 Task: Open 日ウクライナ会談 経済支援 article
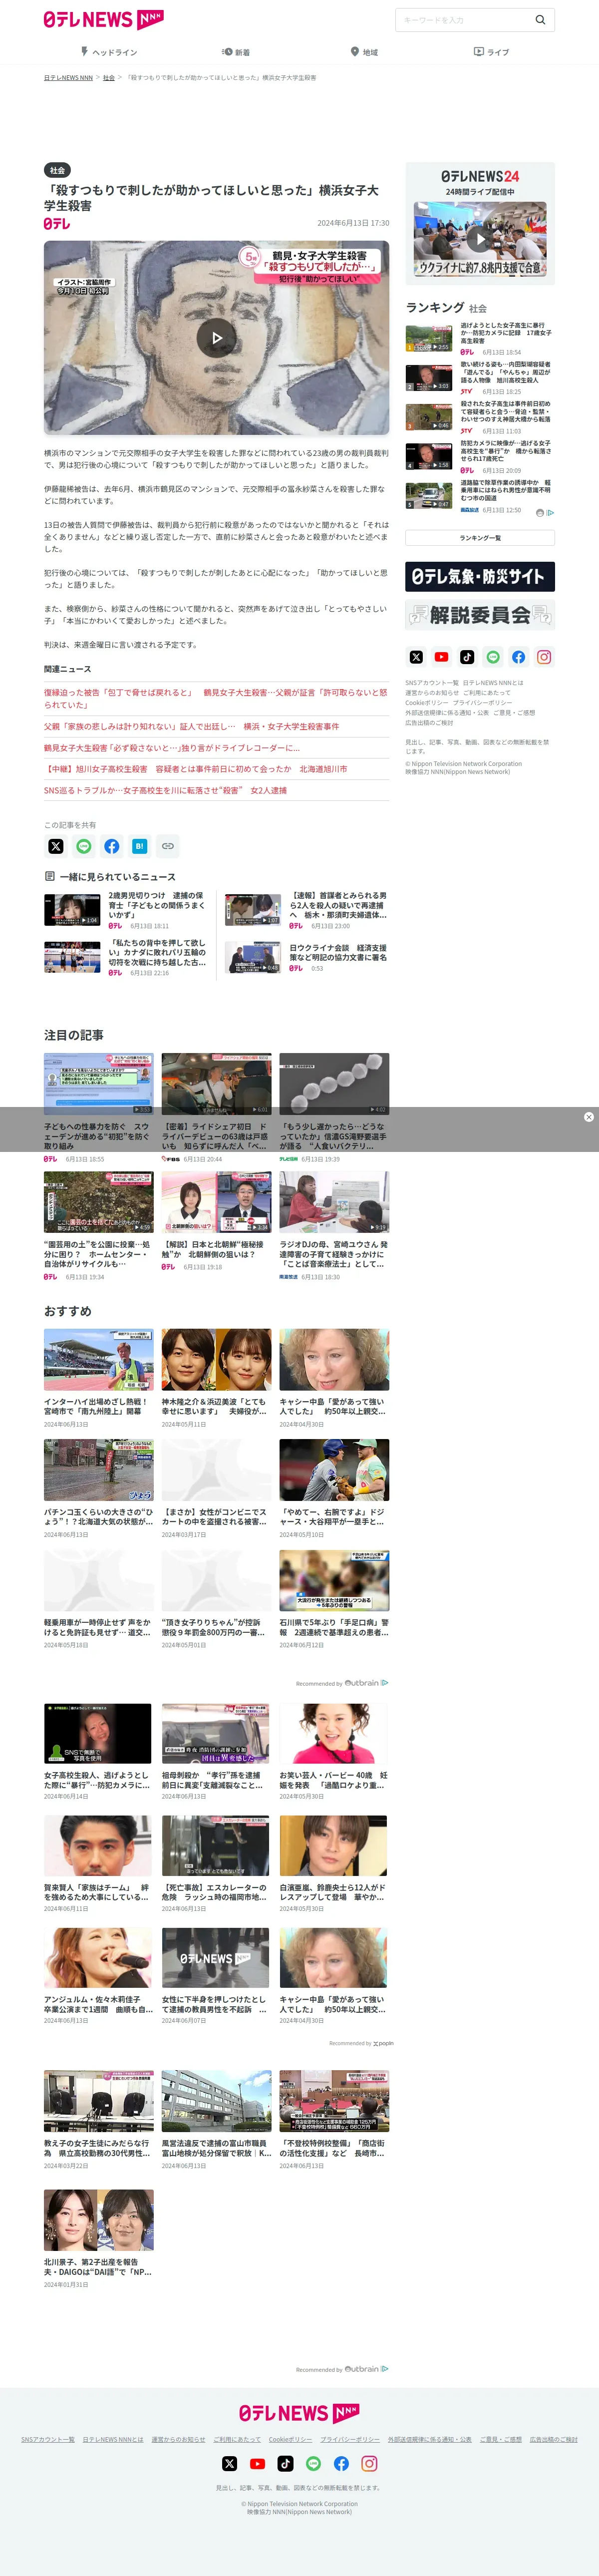pos(338,953)
